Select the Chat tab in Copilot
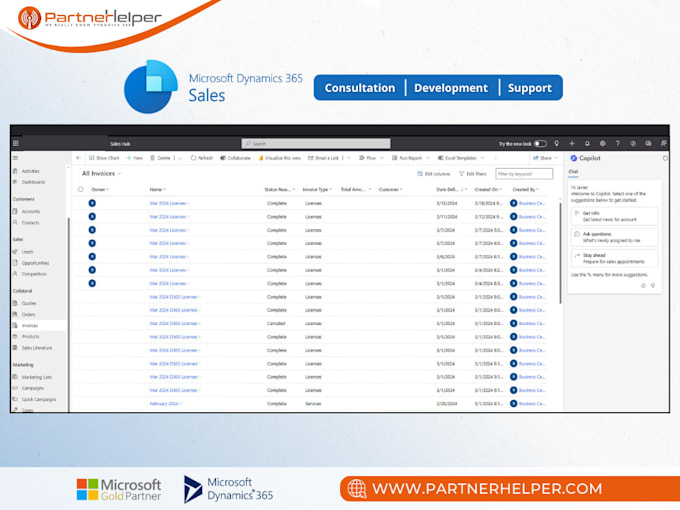The height and width of the screenshot is (510, 680). (x=573, y=172)
